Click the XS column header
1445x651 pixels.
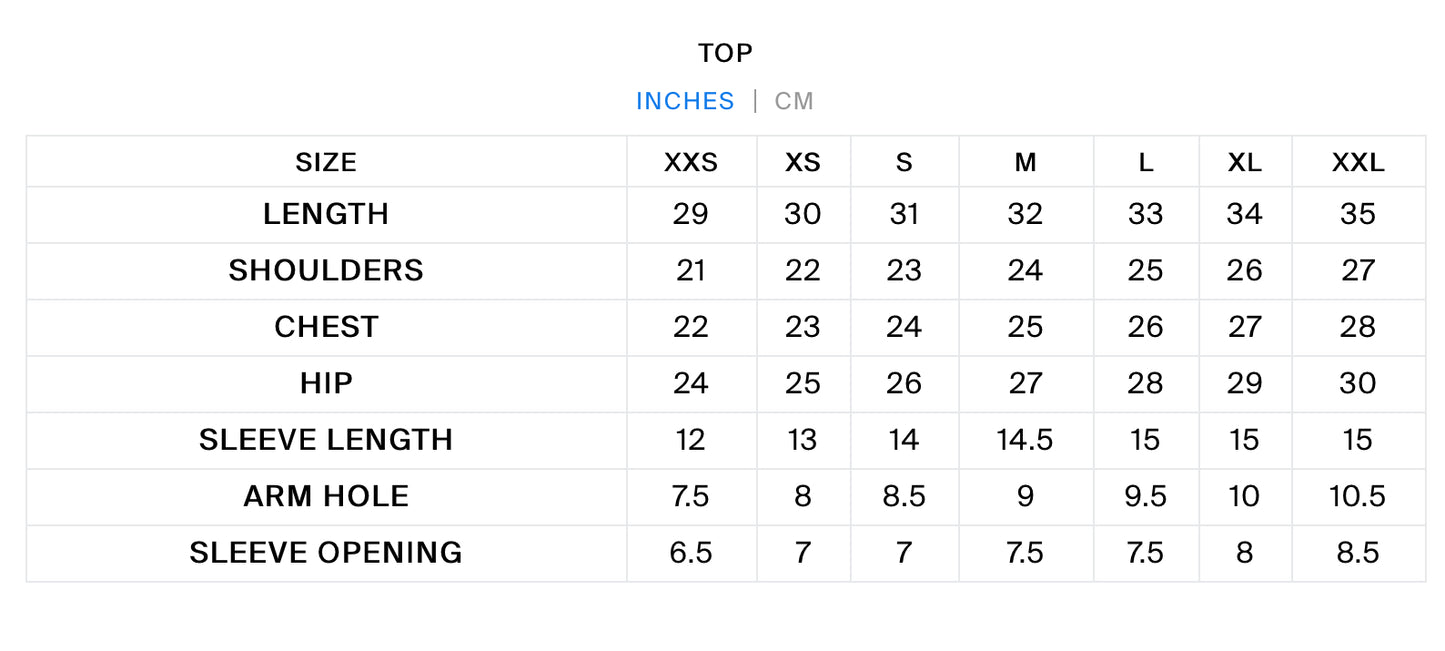803,163
